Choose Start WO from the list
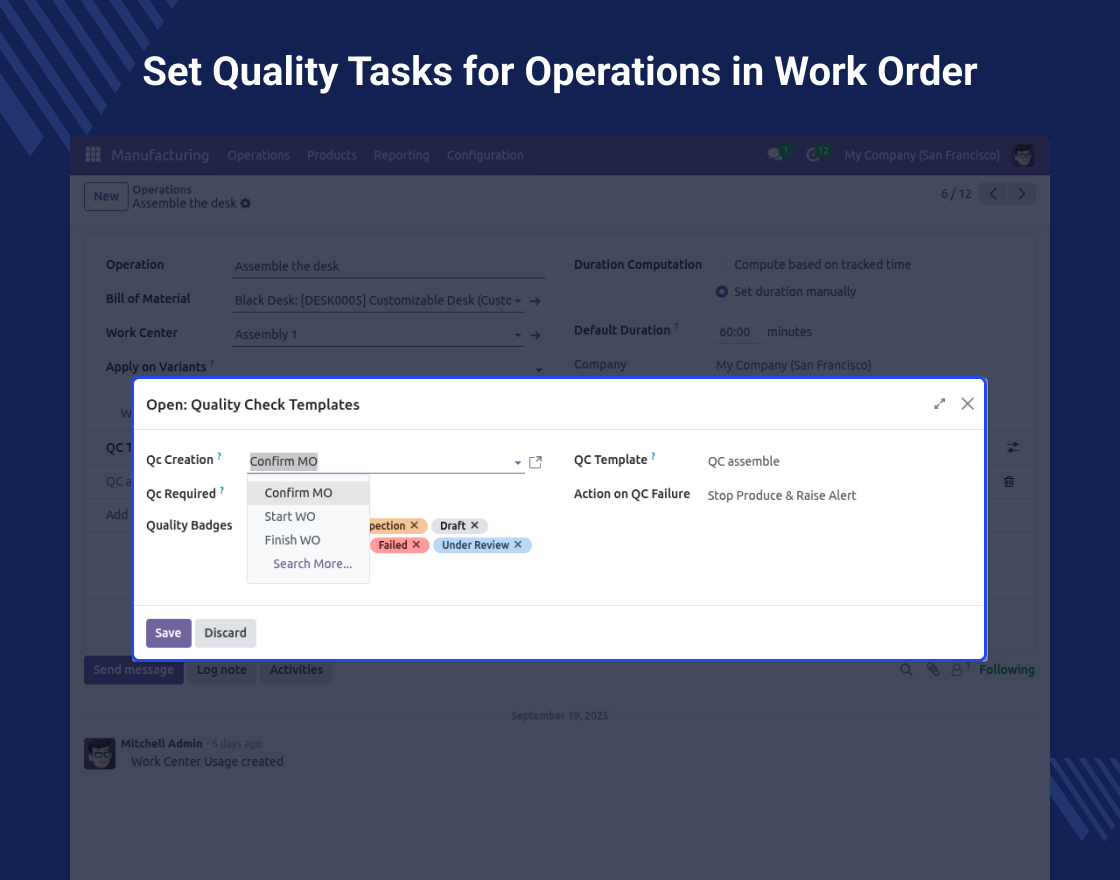Viewport: 1120px width, 880px height. coord(308,516)
